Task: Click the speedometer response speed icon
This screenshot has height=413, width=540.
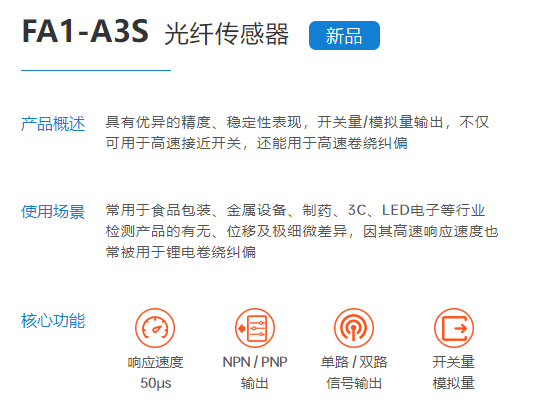Action: [155, 328]
